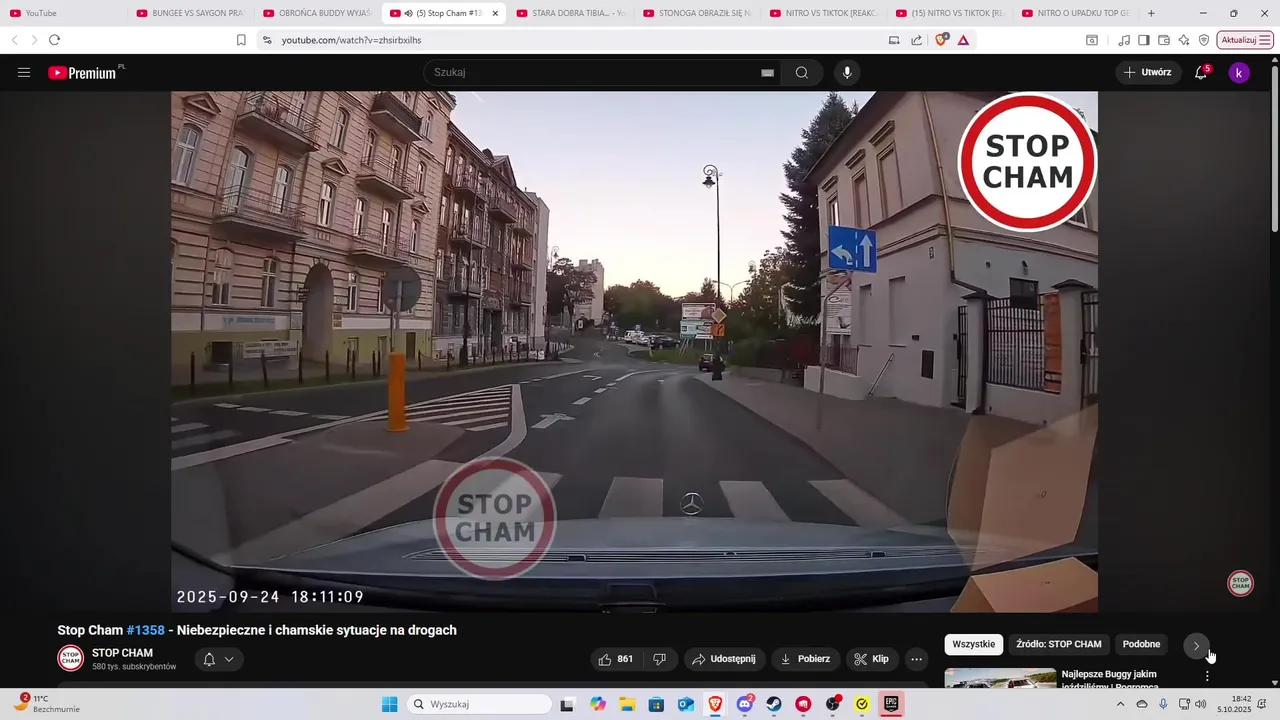Open Epic Games launcher from taskbar
The width and height of the screenshot is (1280, 720).
[x=891, y=704]
